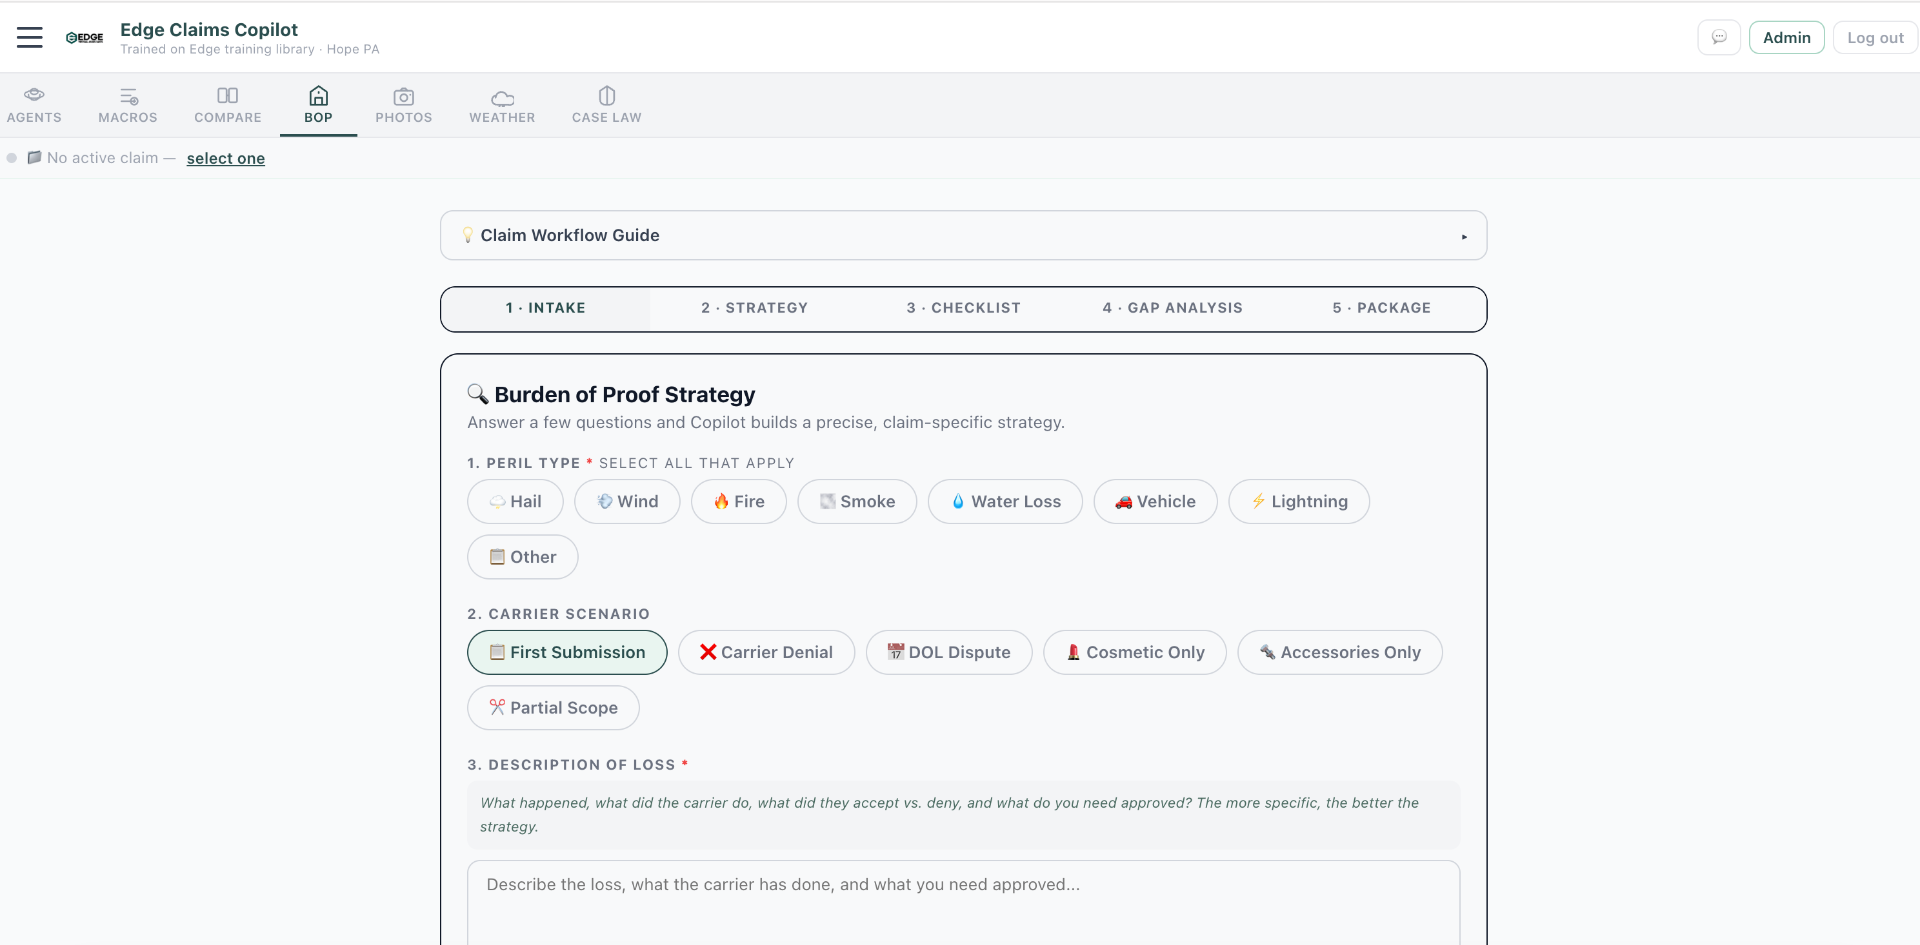Screen dimensions: 1920x945
Task: Select the Water Loss peril chip
Action: click(x=1004, y=501)
